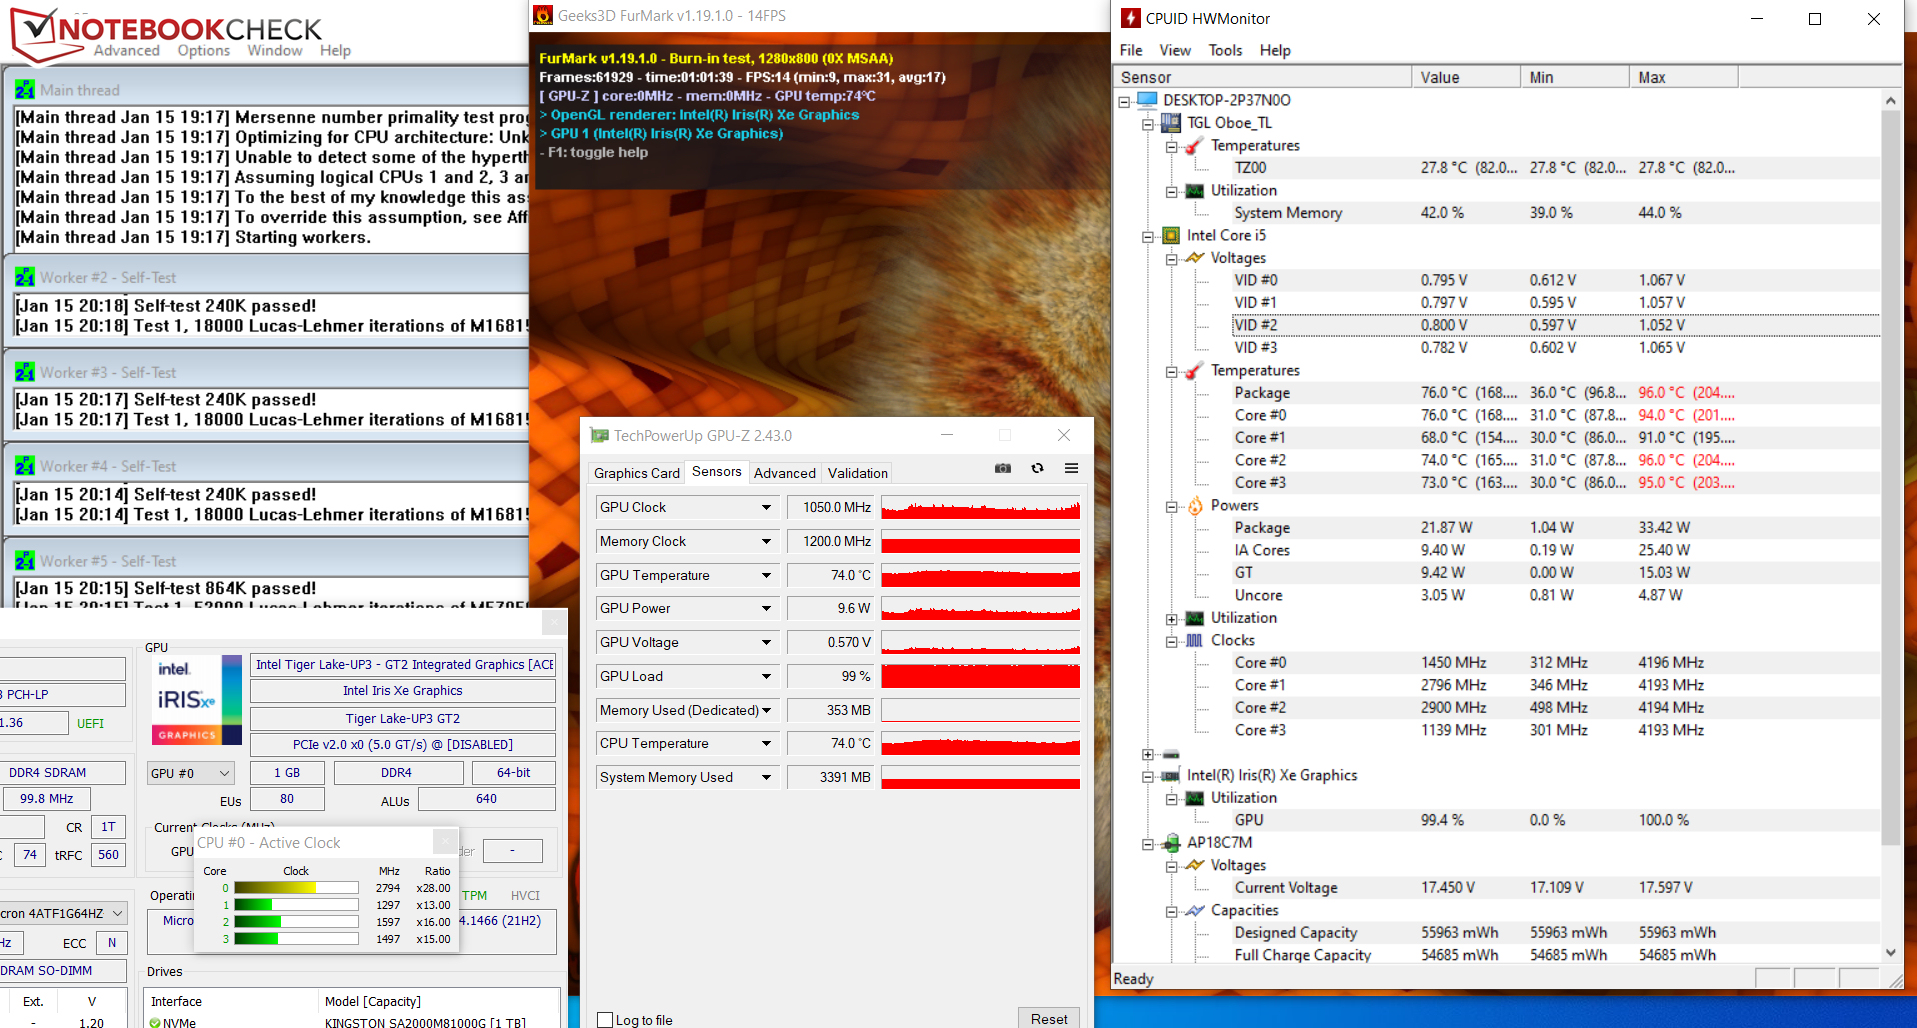This screenshot has height=1028, width=1917.
Task: Expand the Utilization node under Intel Core i5
Action: pyautogui.click(x=1172, y=619)
